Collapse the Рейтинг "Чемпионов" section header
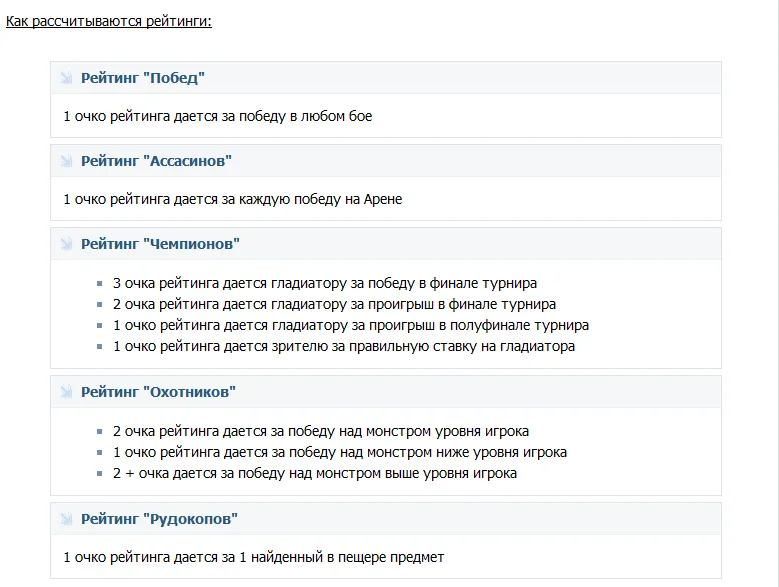 (x=160, y=244)
